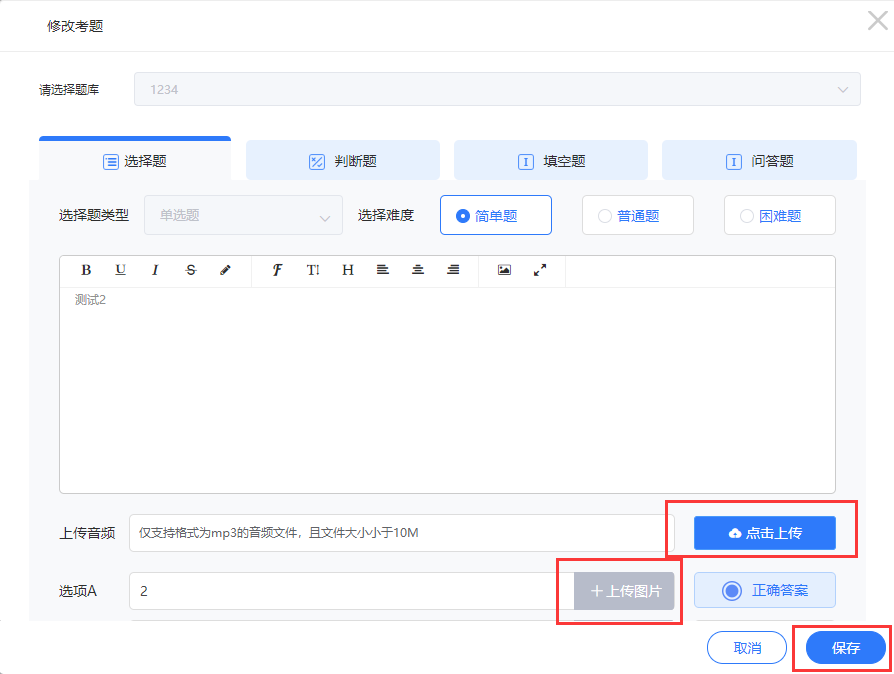The image size is (894, 674).
Task: Select the 困难题 difficulty option
Action: [779, 215]
